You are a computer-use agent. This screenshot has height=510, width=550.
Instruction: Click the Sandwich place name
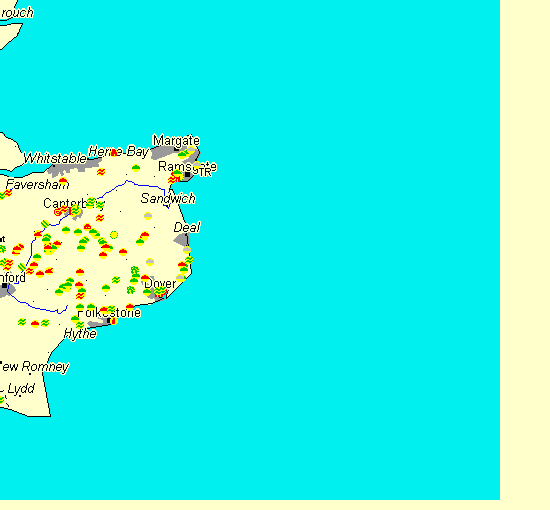[168, 199]
